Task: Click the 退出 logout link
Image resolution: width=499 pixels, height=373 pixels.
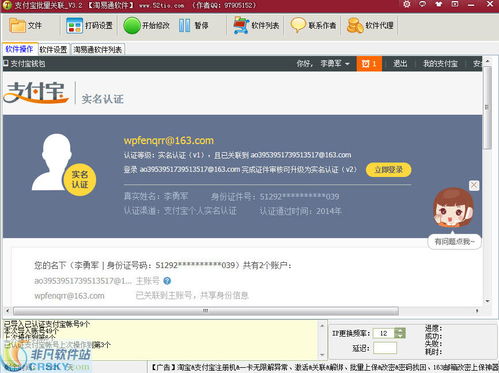Action: (x=400, y=64)
